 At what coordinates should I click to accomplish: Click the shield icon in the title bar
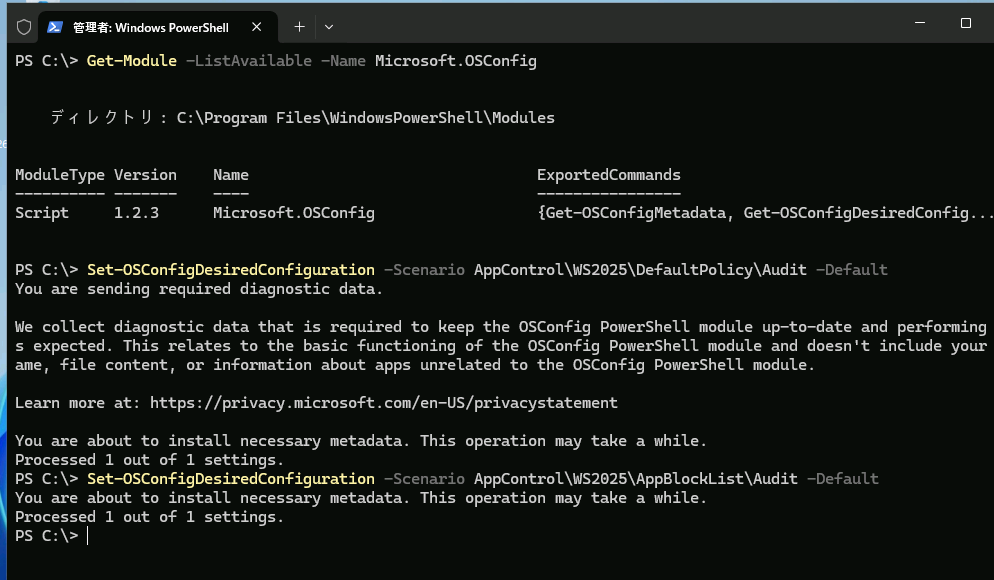[x=23, y=27]
